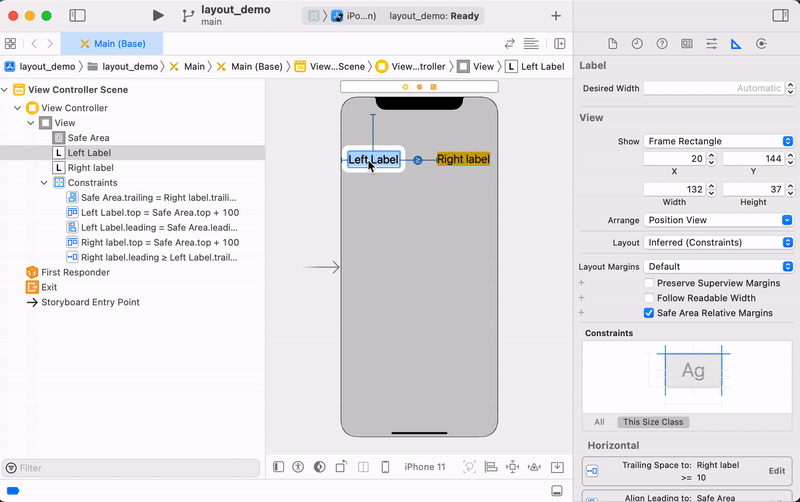800x502 pixels.
Task: Toggle the navigator sidebar button
Action: tap(77, 16)
